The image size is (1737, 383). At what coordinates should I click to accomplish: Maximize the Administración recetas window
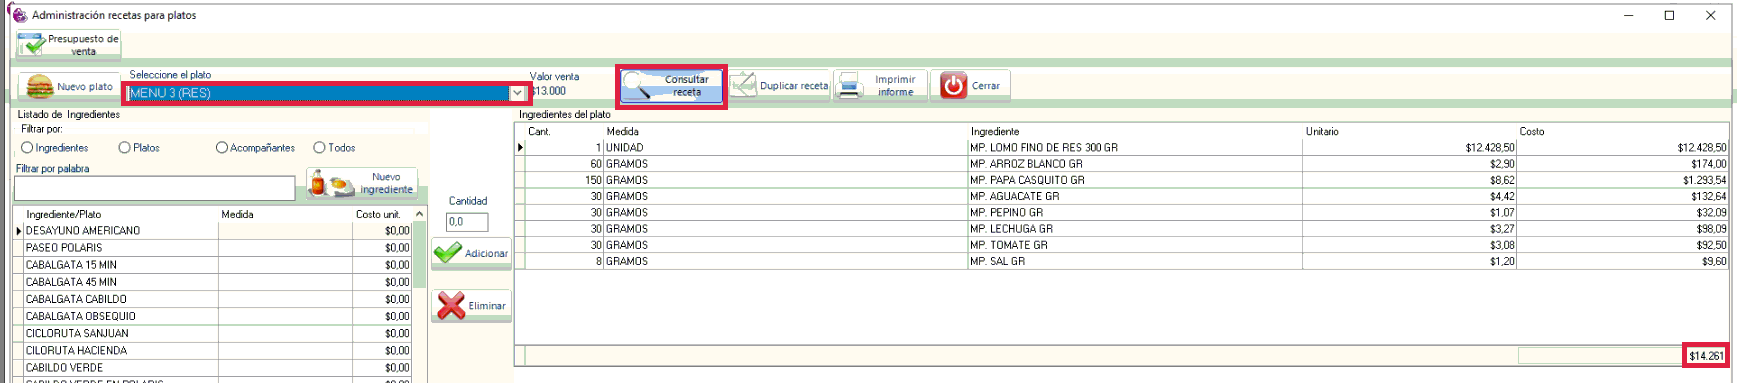coord(1669,15)
